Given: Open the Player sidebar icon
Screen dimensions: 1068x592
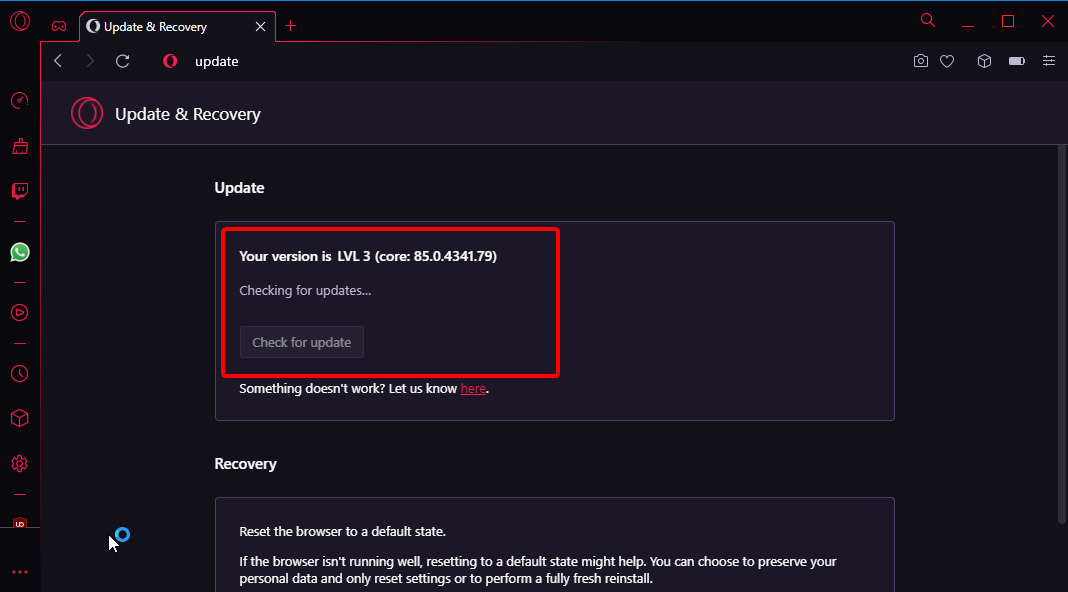Looking at the screenshot, I should click(20, 313).
